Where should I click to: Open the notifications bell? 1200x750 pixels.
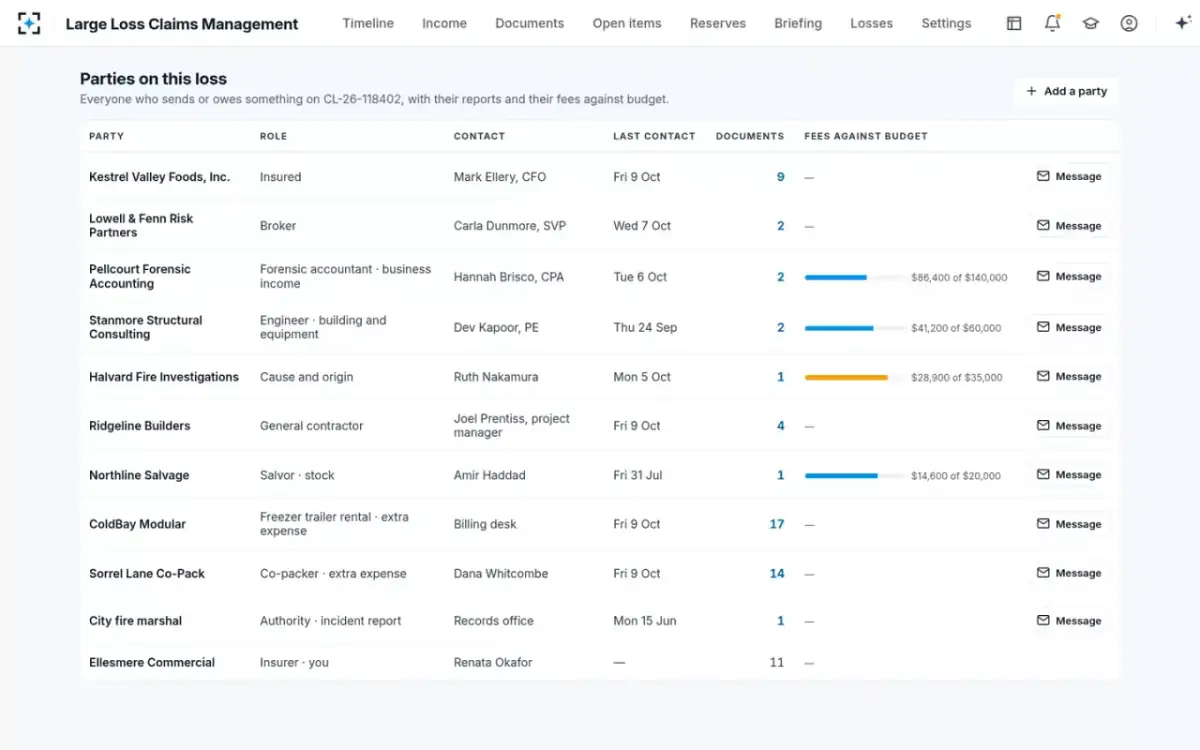[1052, 23]
